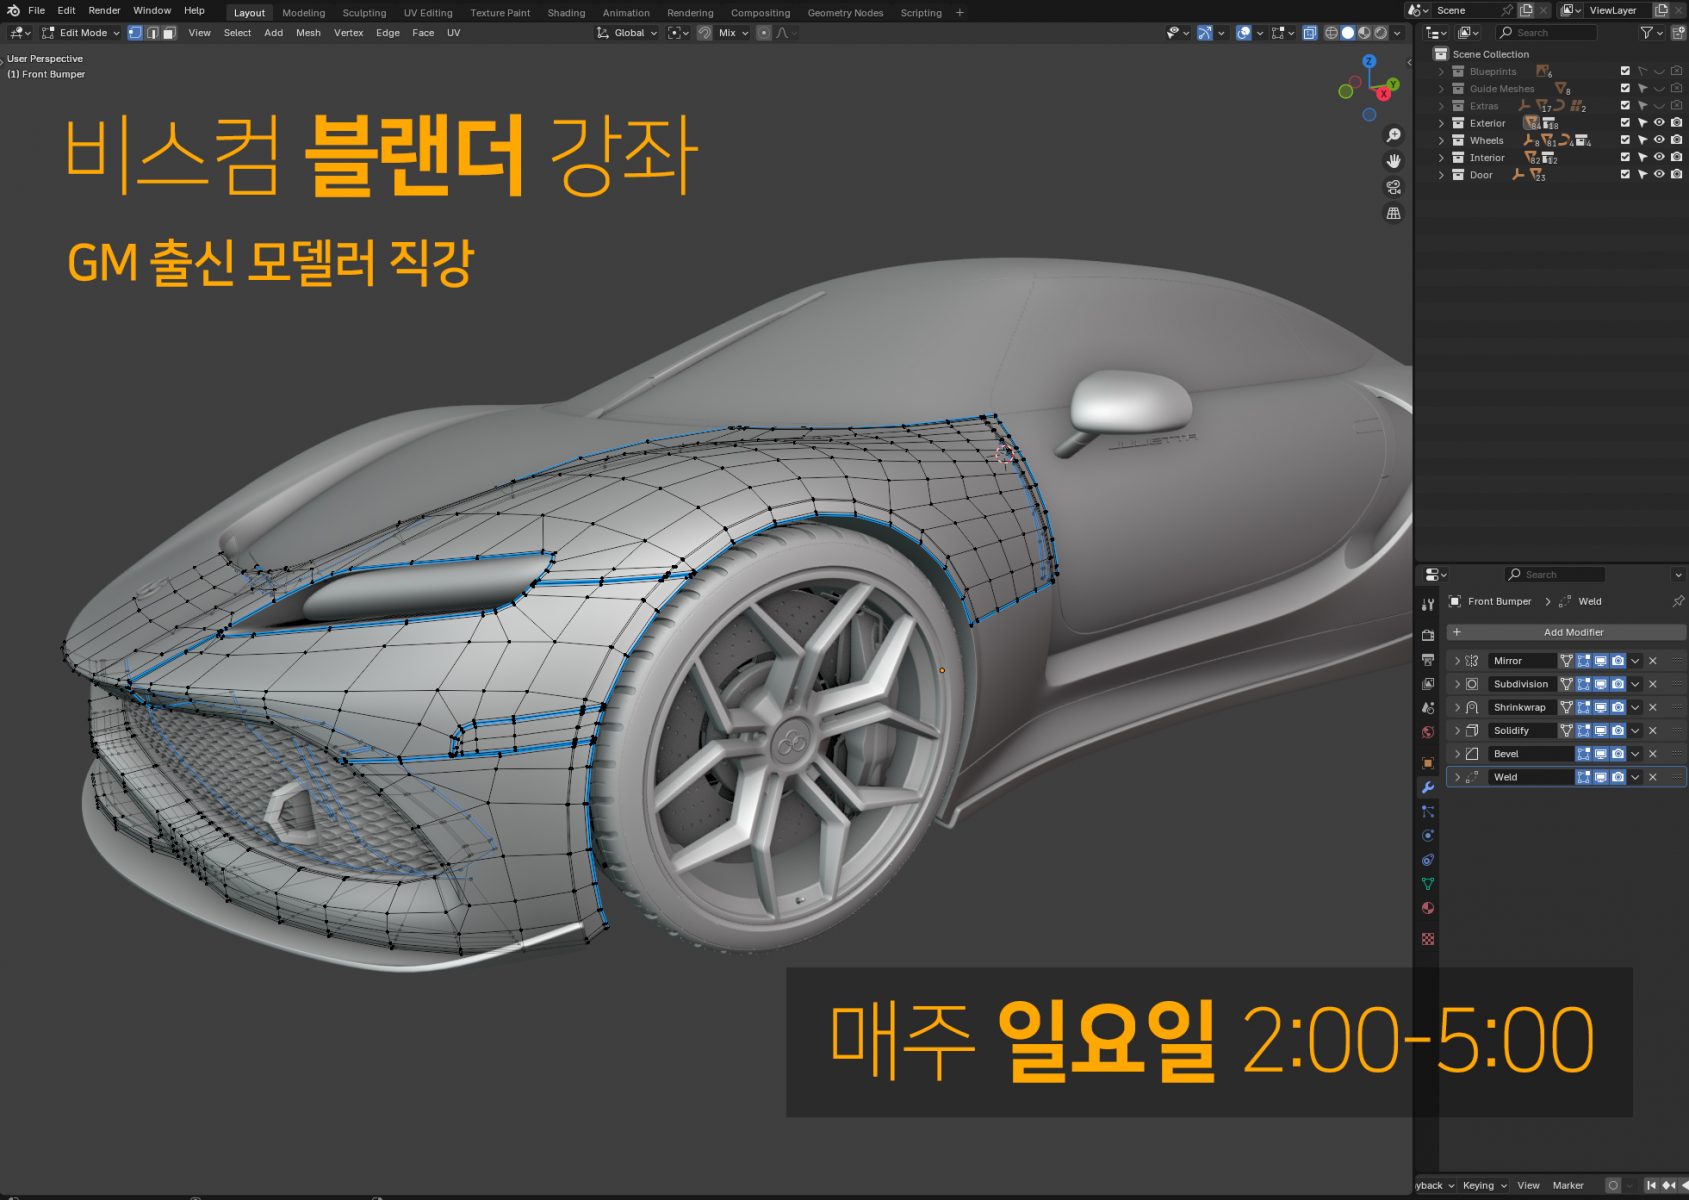Image resolution: width=1689 pixels, height=1200 pixels.
Task: Open the timeline Keying menu
Action: pyautogui.click(x=1484, y=1185)
